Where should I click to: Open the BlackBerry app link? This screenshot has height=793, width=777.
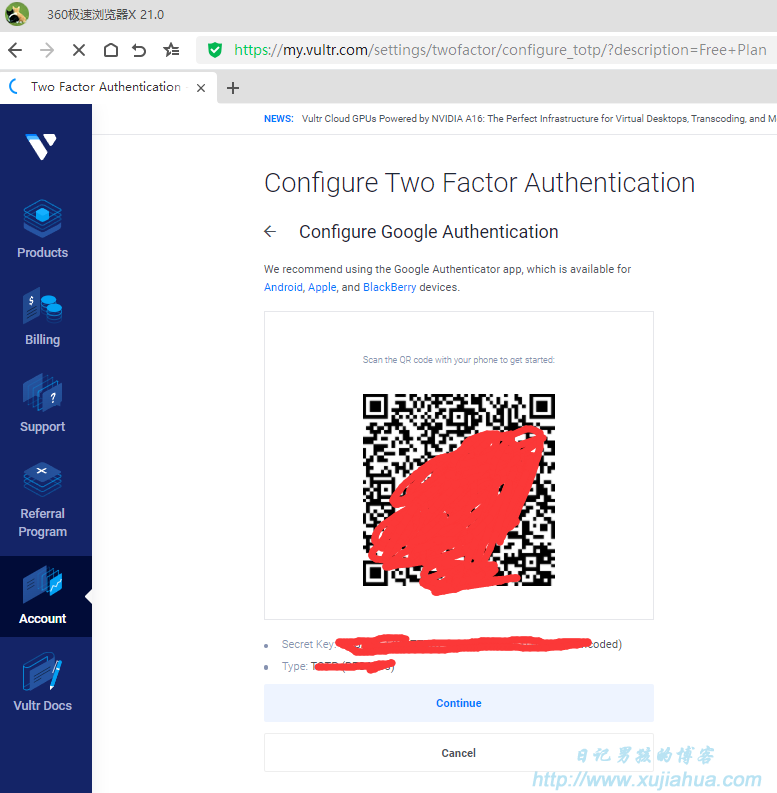click(x=390, y=287)
